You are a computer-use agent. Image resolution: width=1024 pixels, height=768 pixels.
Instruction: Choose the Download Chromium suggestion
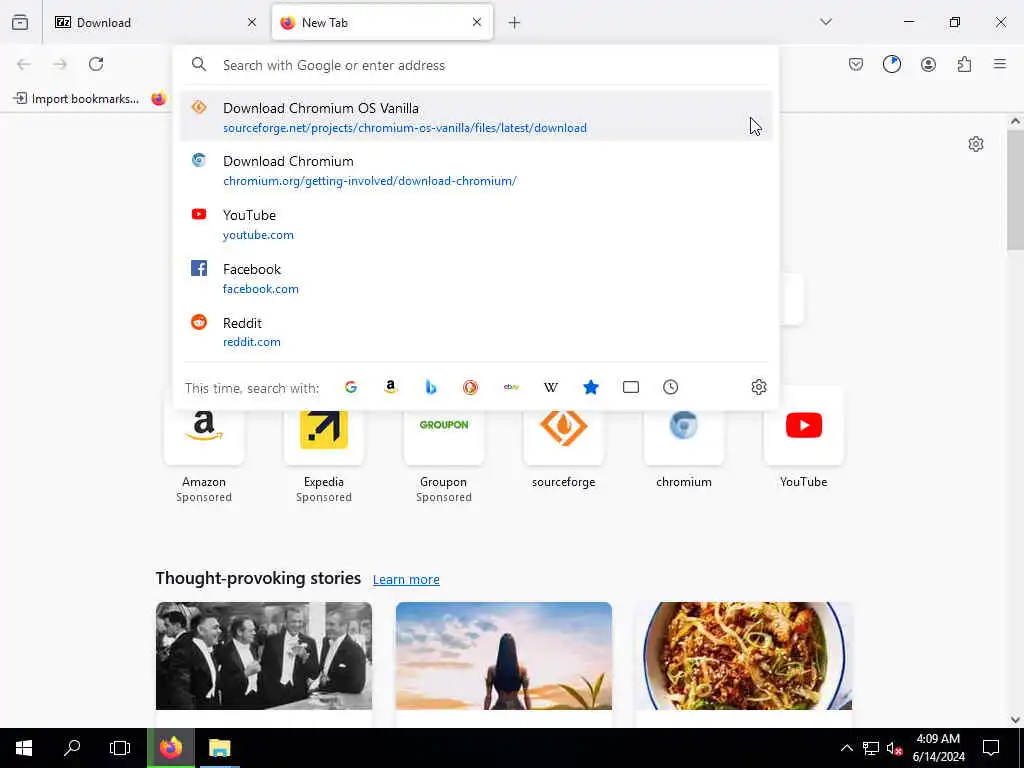(475, 170)
